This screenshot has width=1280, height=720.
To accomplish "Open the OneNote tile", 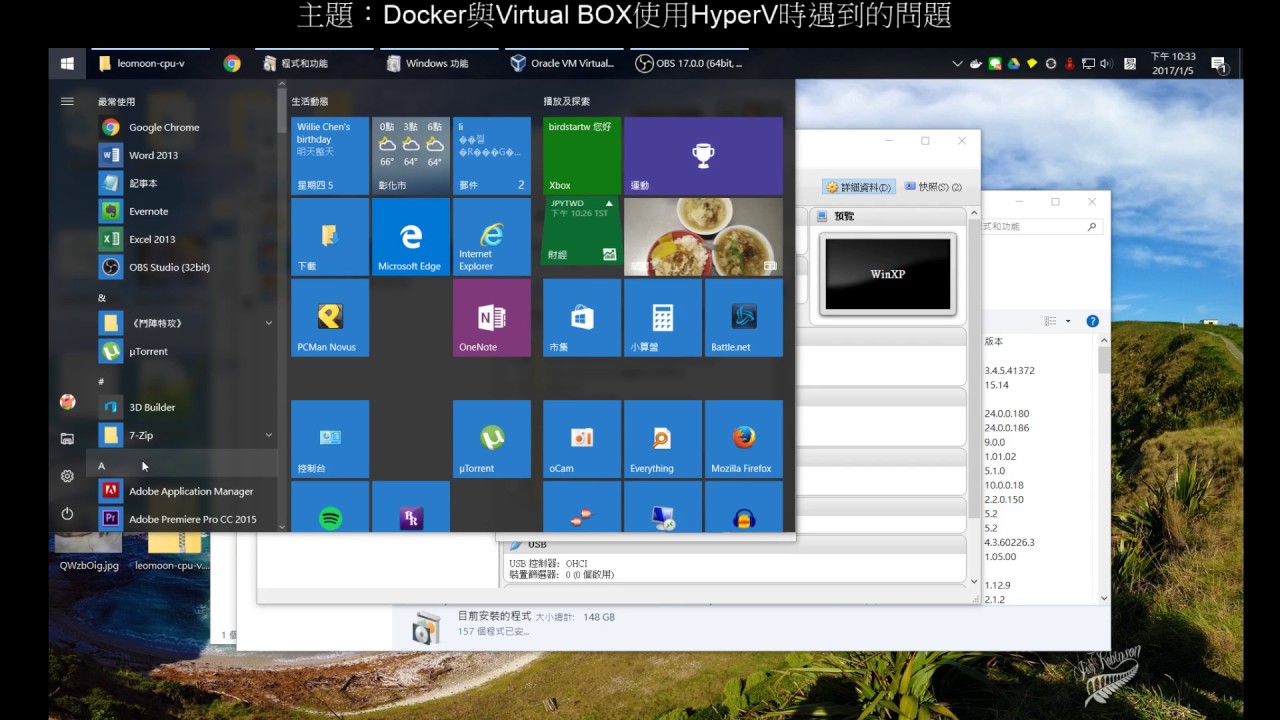I will tap(491, 318).
